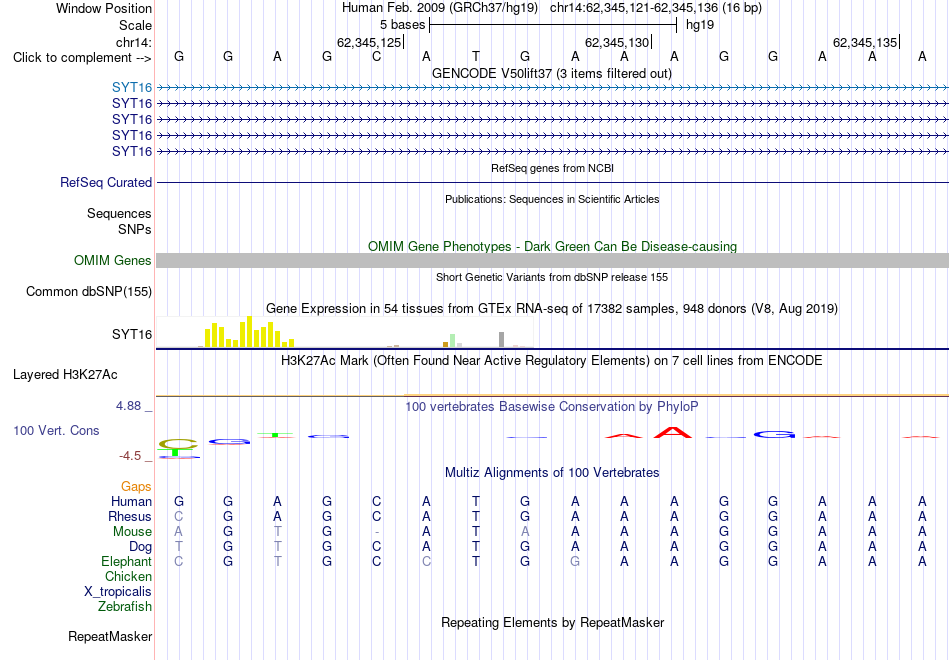950x660 pixels.
Task: Click the chr14: base position label
Action: click(x=133, y=42)
